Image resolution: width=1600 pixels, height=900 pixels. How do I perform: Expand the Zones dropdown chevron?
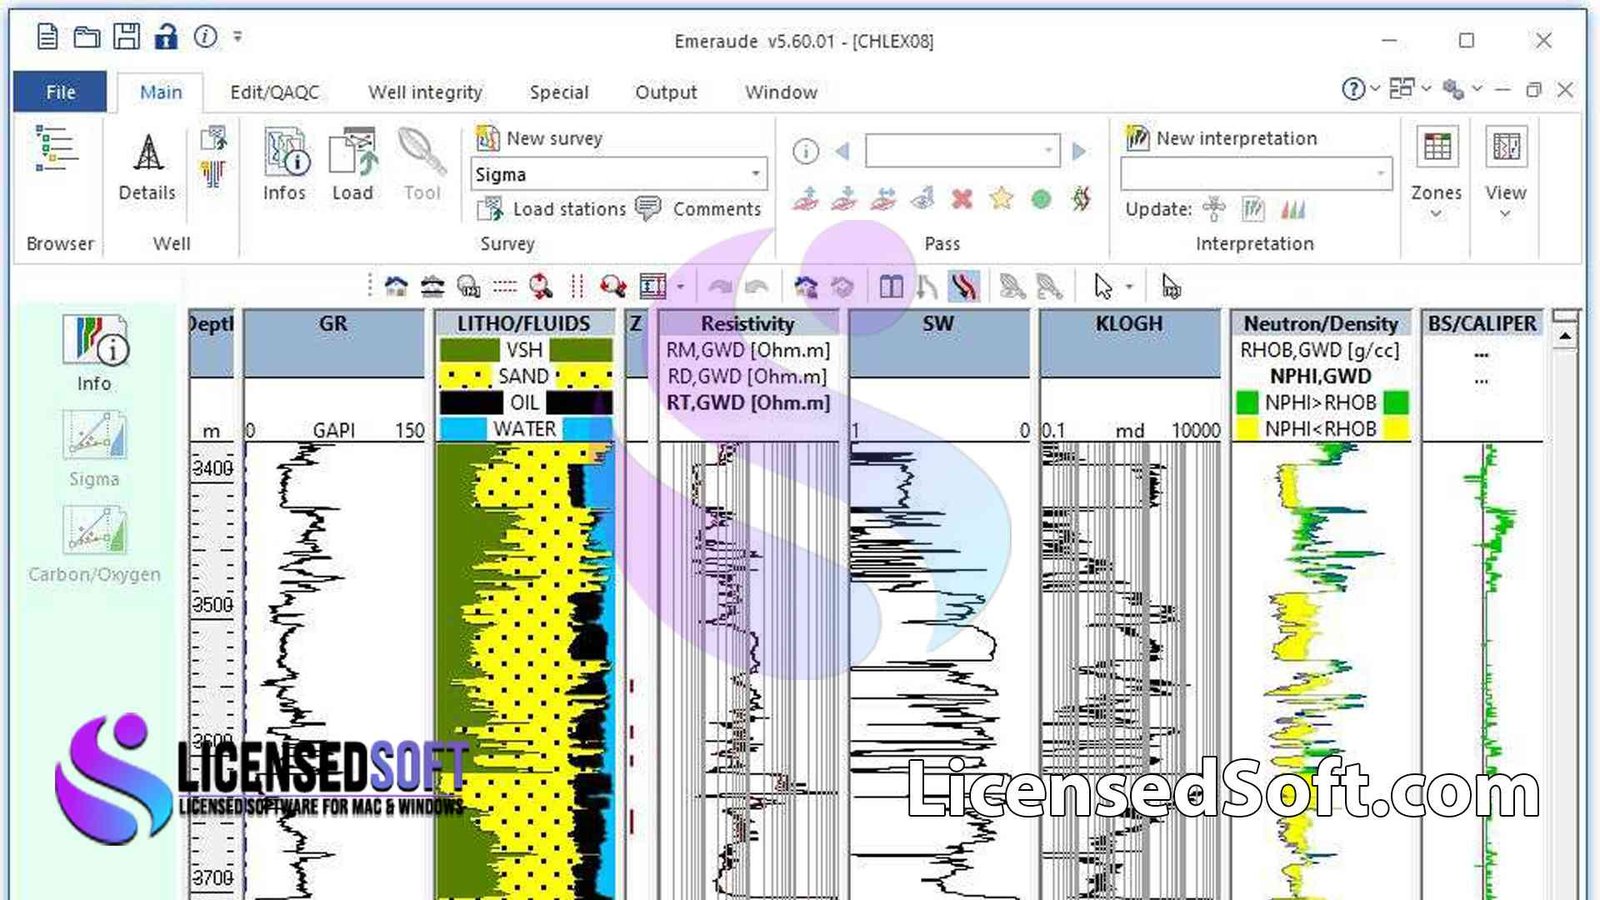coord(1436,214)
